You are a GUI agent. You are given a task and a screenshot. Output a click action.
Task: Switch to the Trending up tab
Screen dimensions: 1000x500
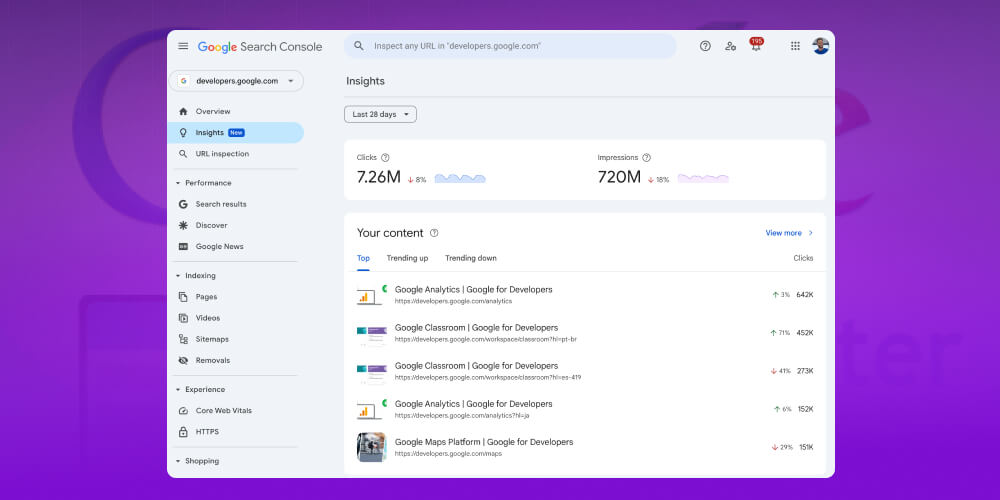coord(407,258)
